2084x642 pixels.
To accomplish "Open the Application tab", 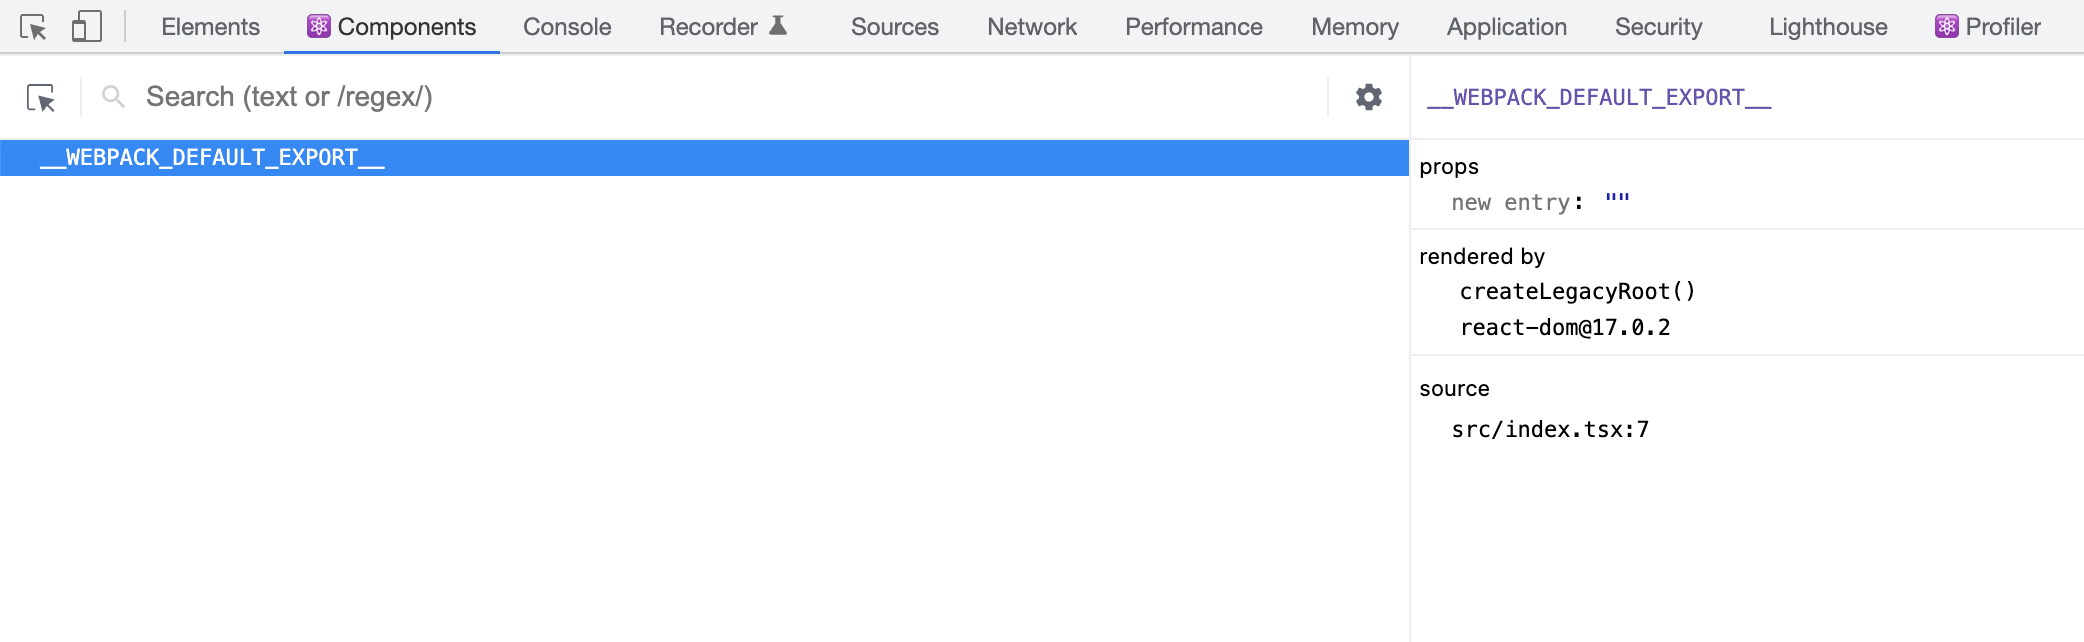I will tap(1505, 27).
